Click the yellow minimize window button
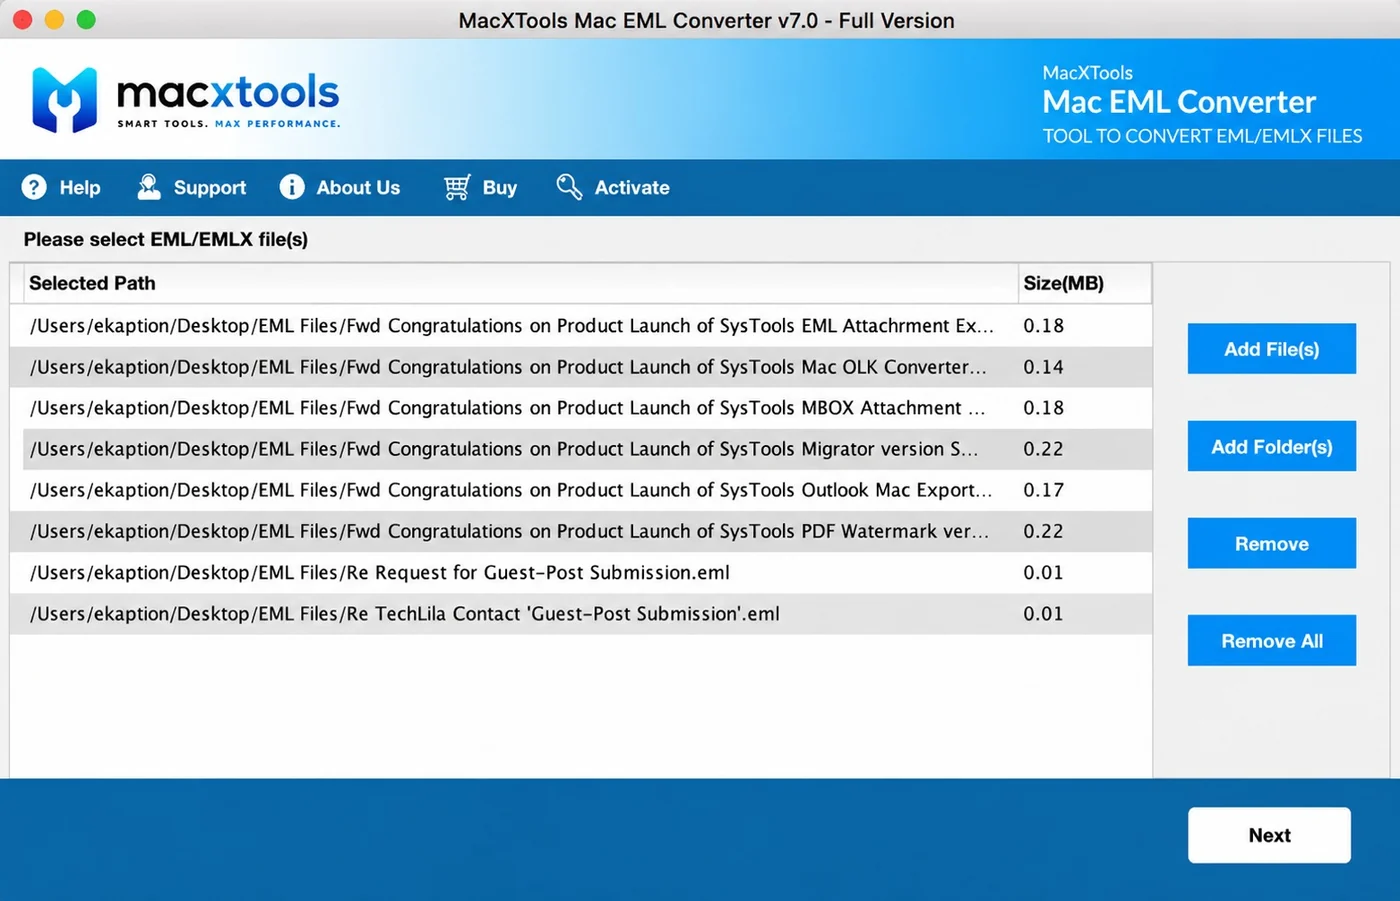Screen dimensions: 1400x901 point(54,19)
